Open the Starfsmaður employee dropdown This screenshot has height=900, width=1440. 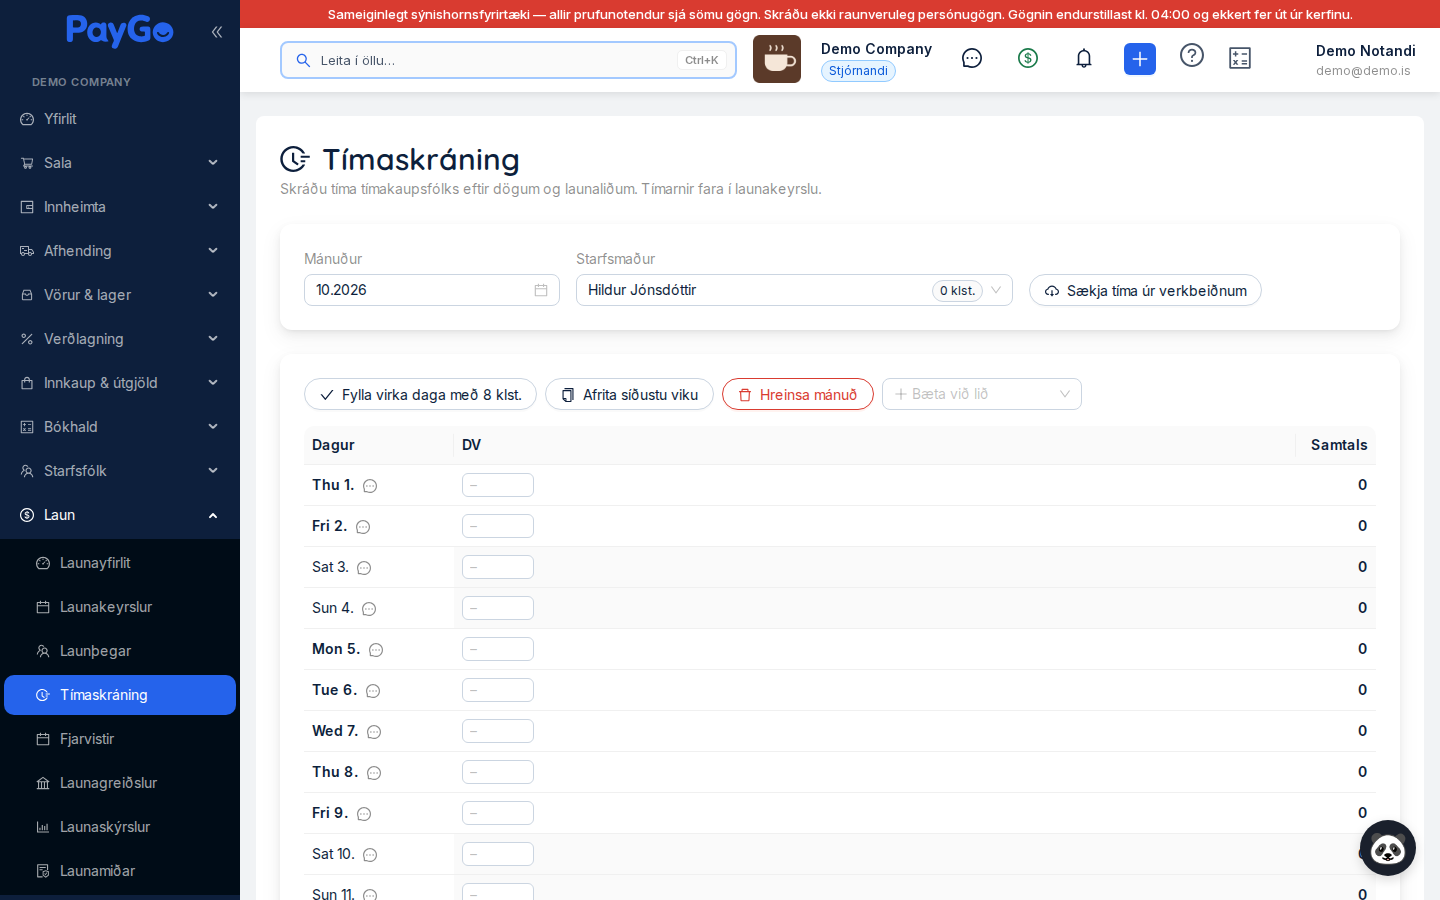point(794,290)
